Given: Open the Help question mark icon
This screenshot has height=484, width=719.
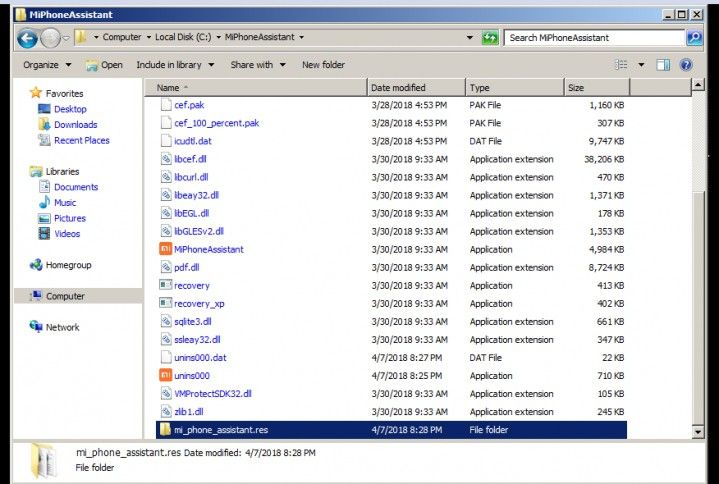Looking at the screenshot, I should pyautogui.click(x=686, y=65).
